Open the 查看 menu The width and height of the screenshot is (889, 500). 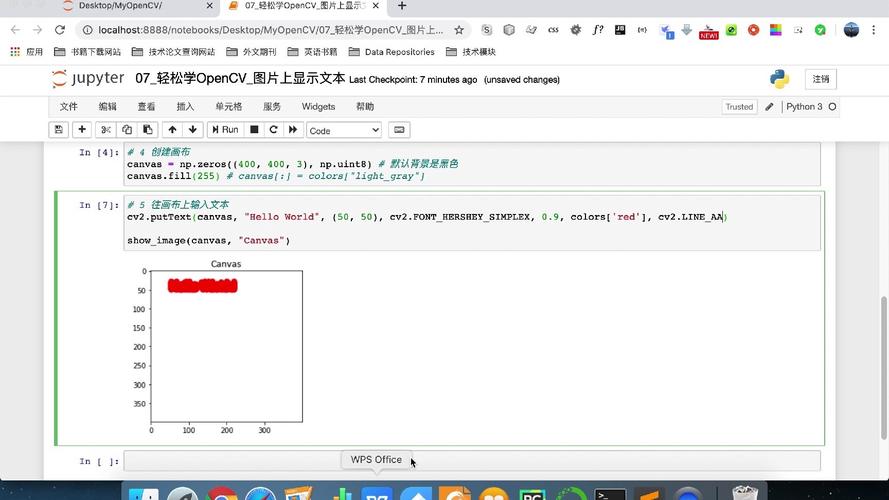(x=146, y=107)
